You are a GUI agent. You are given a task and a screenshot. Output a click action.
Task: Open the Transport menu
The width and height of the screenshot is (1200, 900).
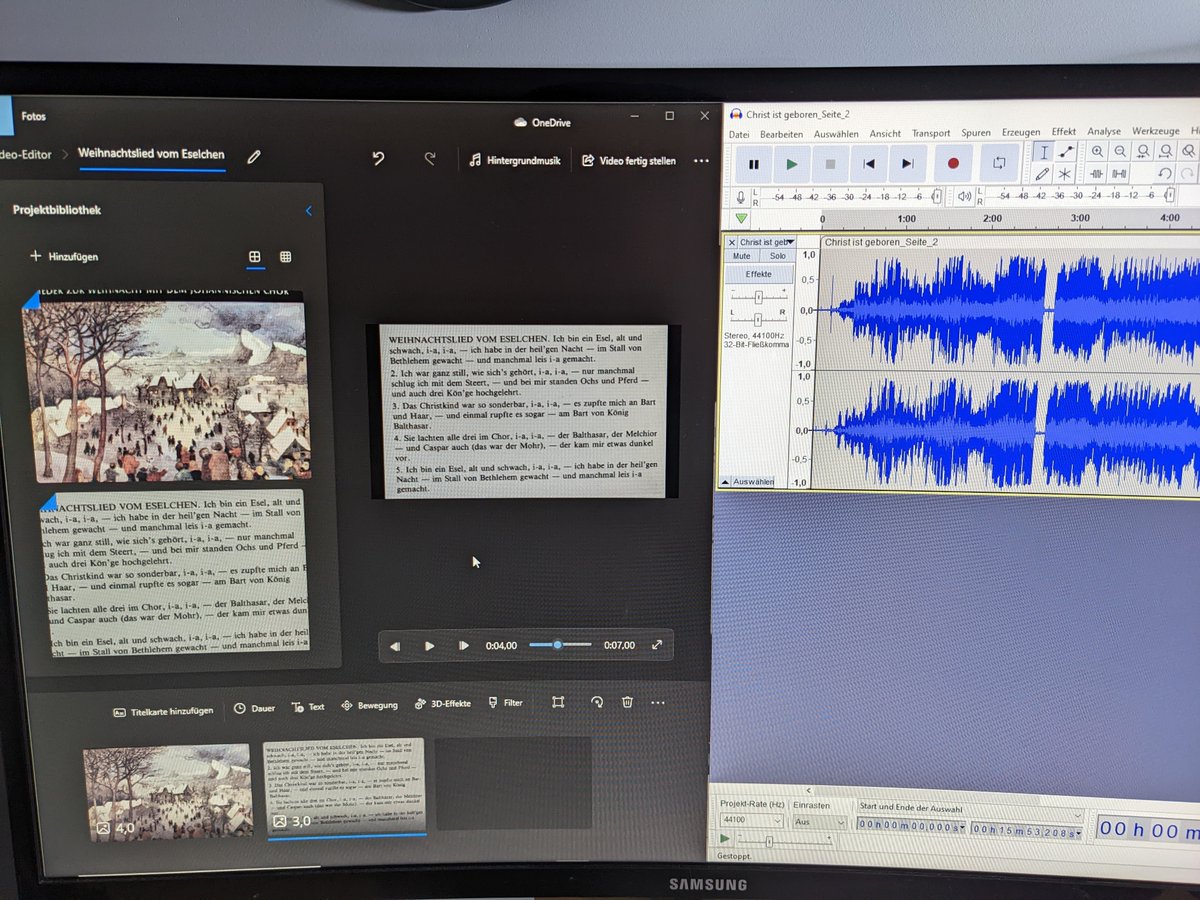[x=931, y=133]
